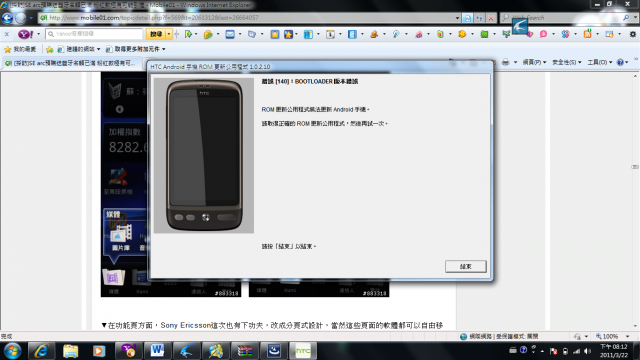
Task: Click the error [140] BOOTLOADER message text
Action: (310, 82)
